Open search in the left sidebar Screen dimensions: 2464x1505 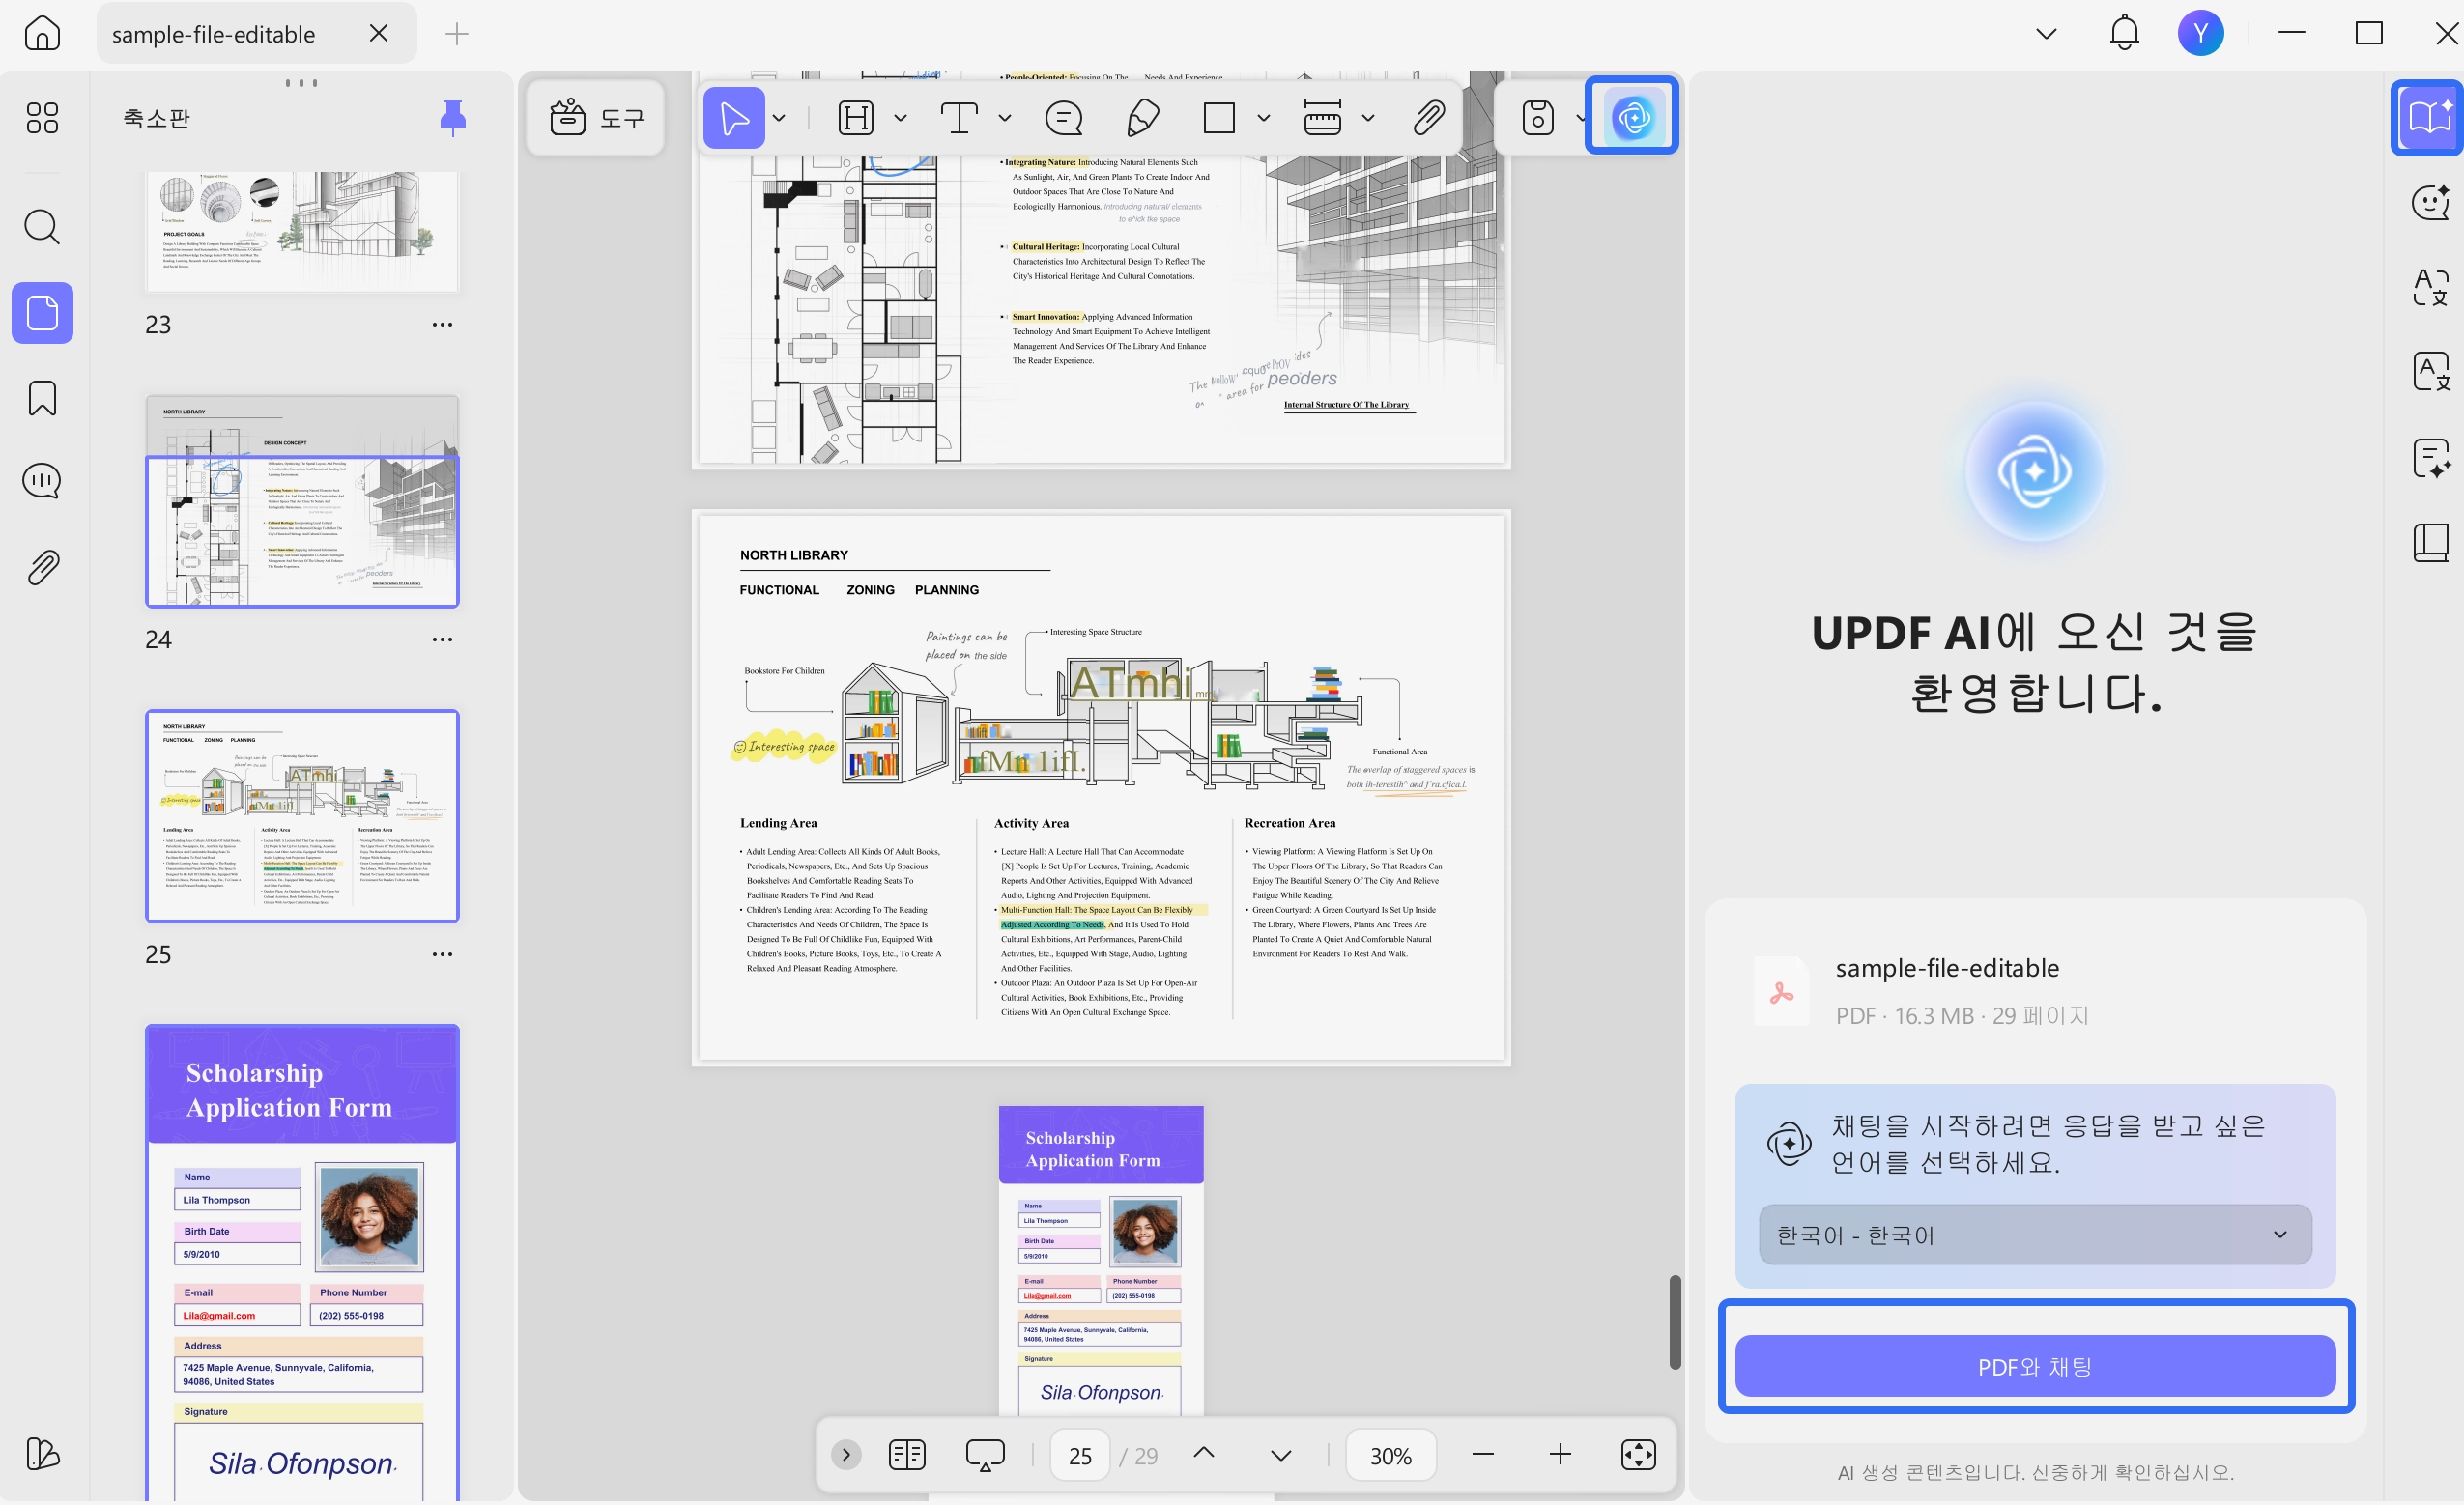[x=42, y=227]
